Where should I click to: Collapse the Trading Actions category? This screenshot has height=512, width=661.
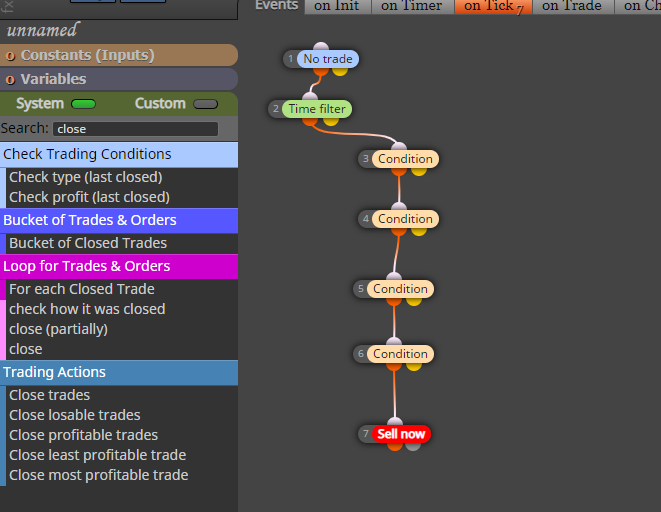click(x=119, y=373)
